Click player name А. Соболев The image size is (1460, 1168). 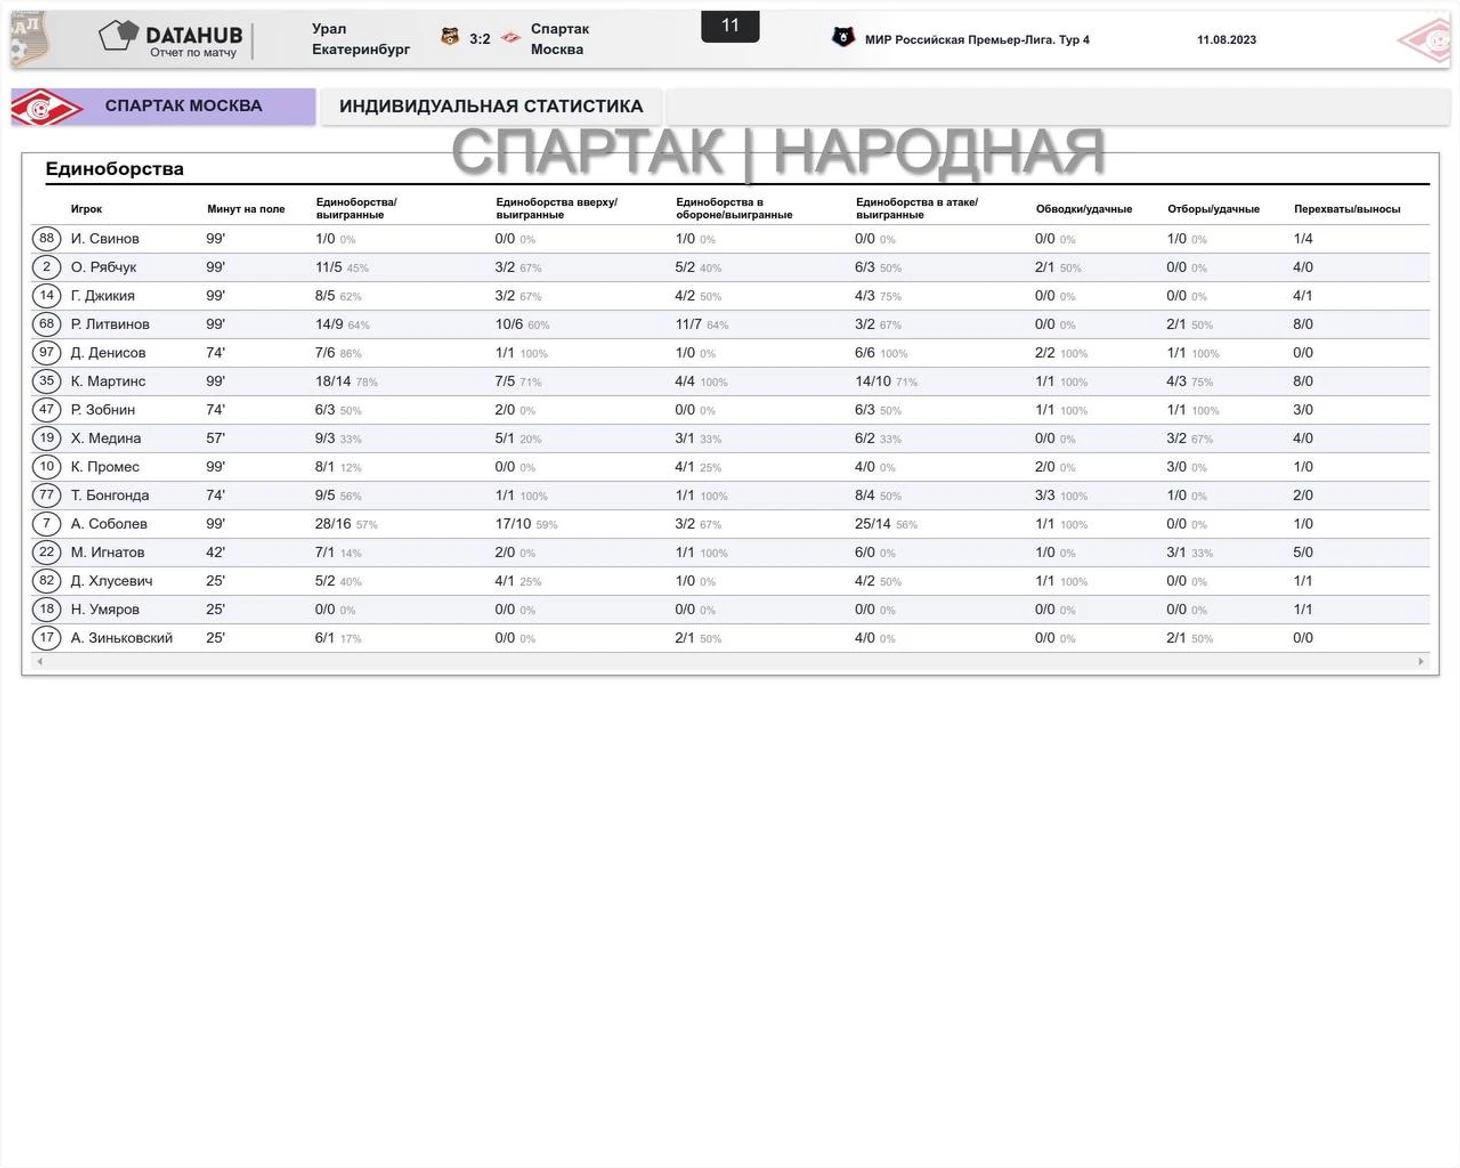click(109, 524)
